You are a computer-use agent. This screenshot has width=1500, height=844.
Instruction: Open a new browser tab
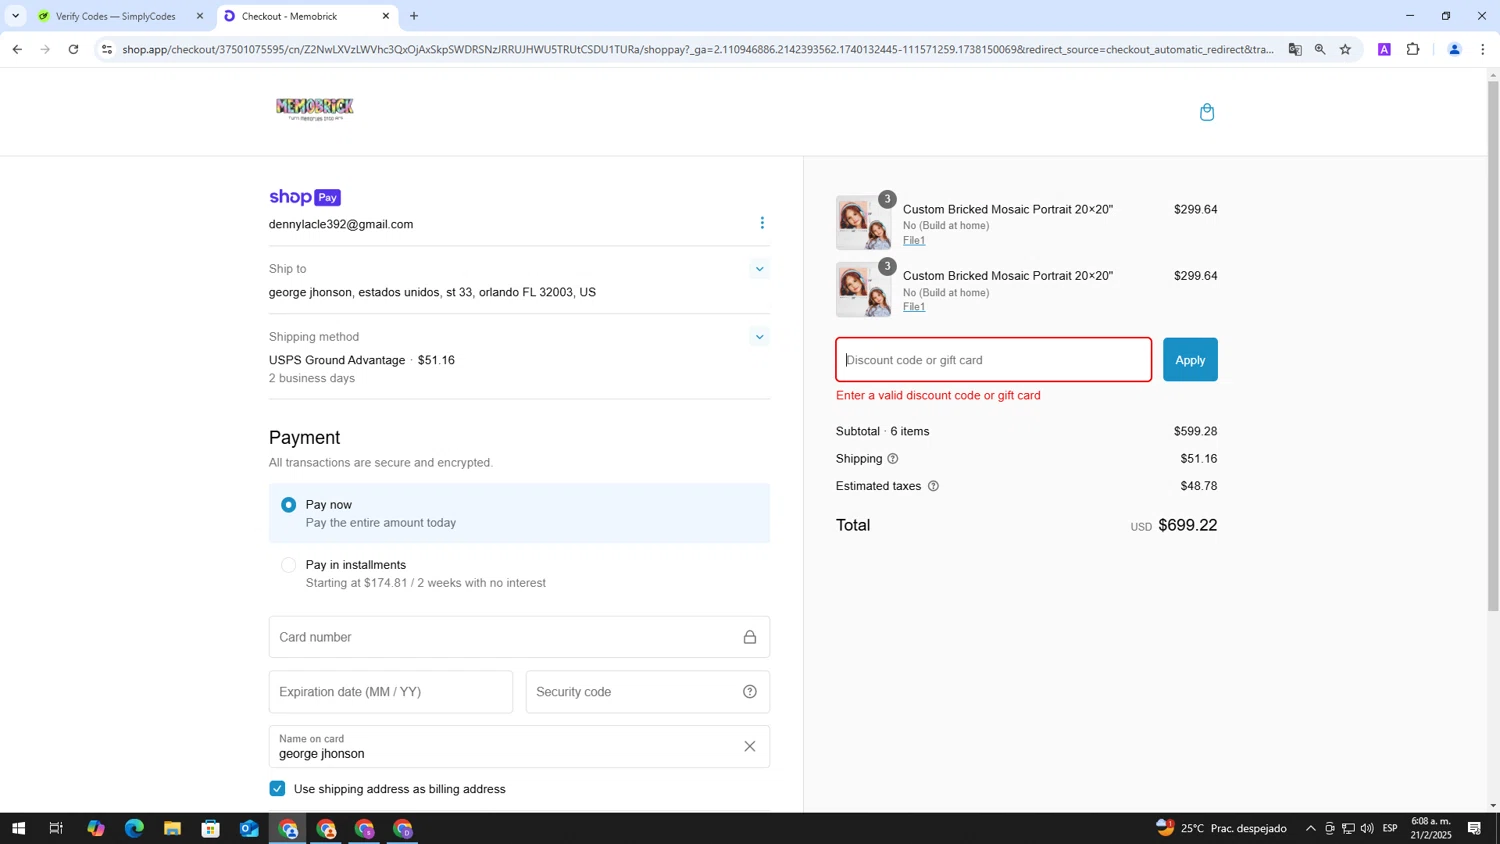click(414, 16)
